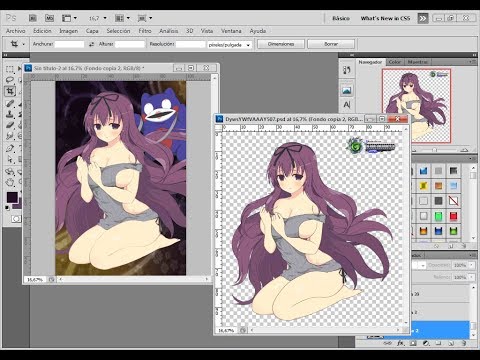The height and width of the screenshot is (360, 480).
Task: Zoom in using Navigator large mountains icon
Action: click(465, 149)
